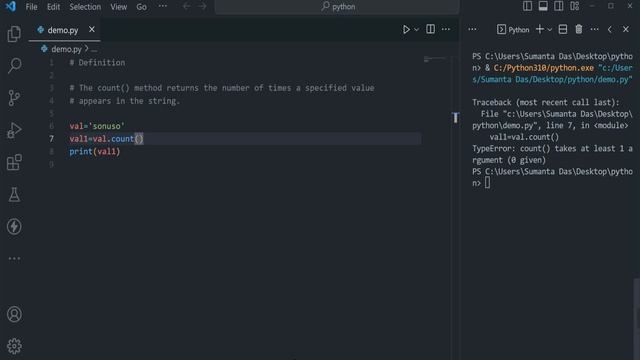Click the minimap code preview

click(434, 60)
